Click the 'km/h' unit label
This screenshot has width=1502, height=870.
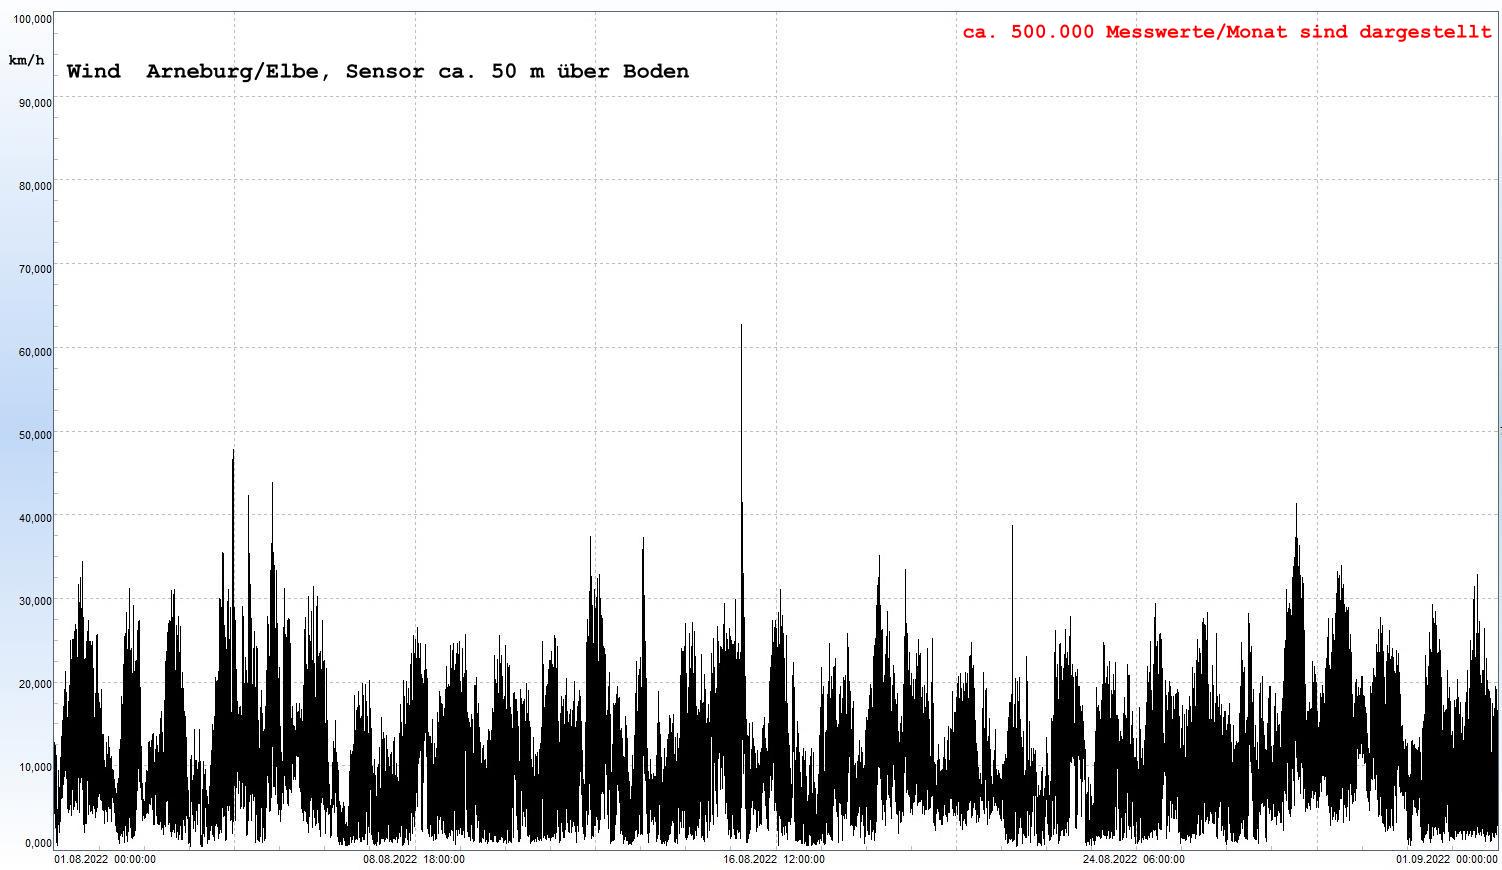coord(26,61)
